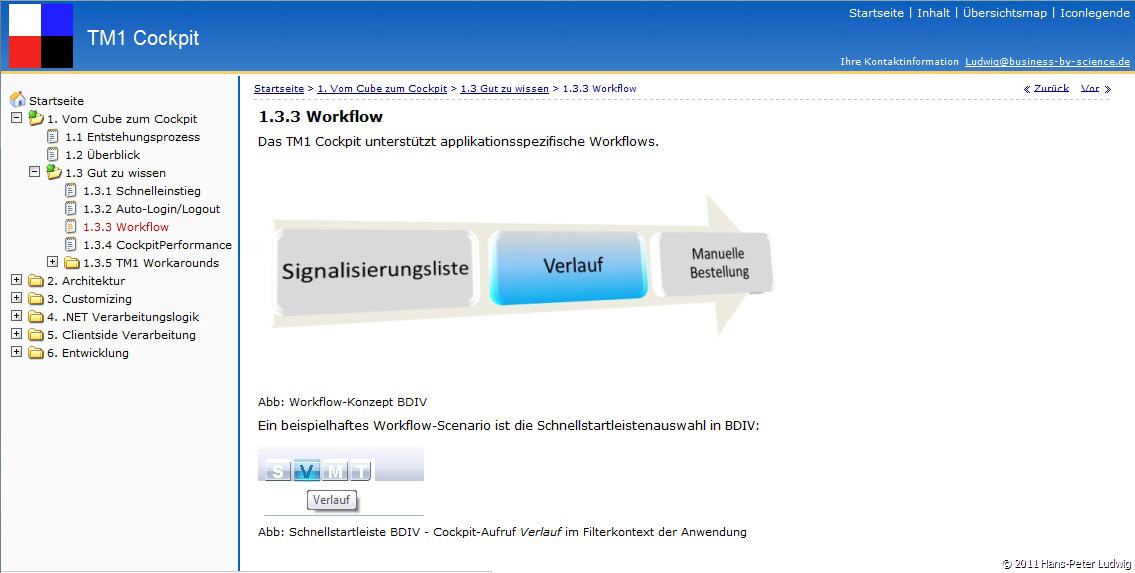Expand the 6. Entwicklung node
1135x573 pixels.
(x=17, y=352)
